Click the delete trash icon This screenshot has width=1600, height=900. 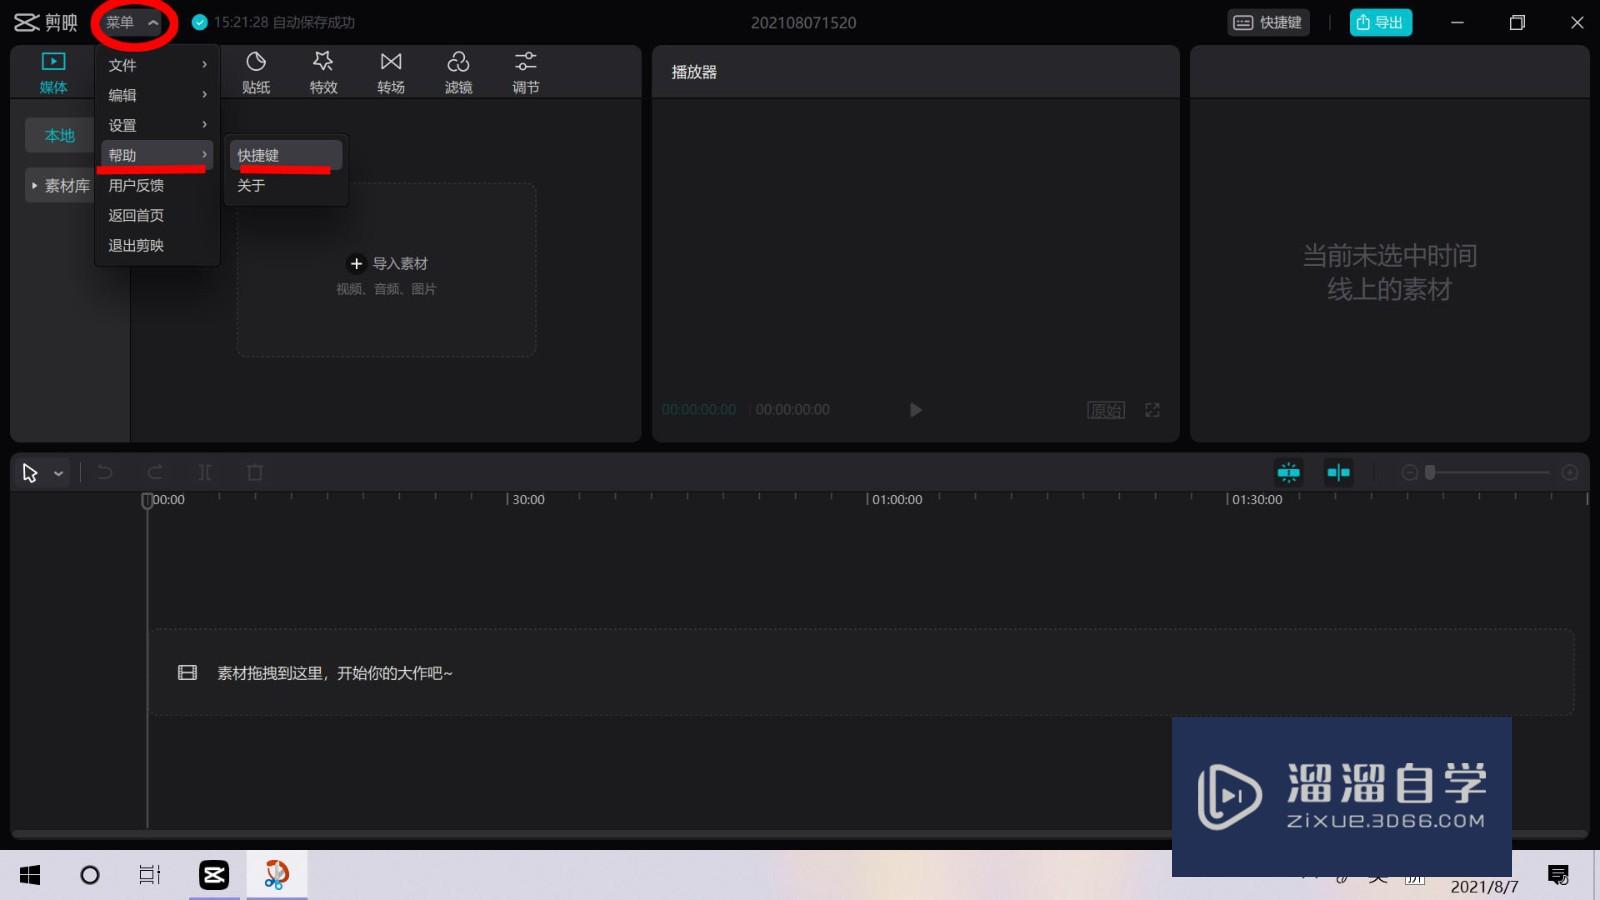click(x=255, y=472)
